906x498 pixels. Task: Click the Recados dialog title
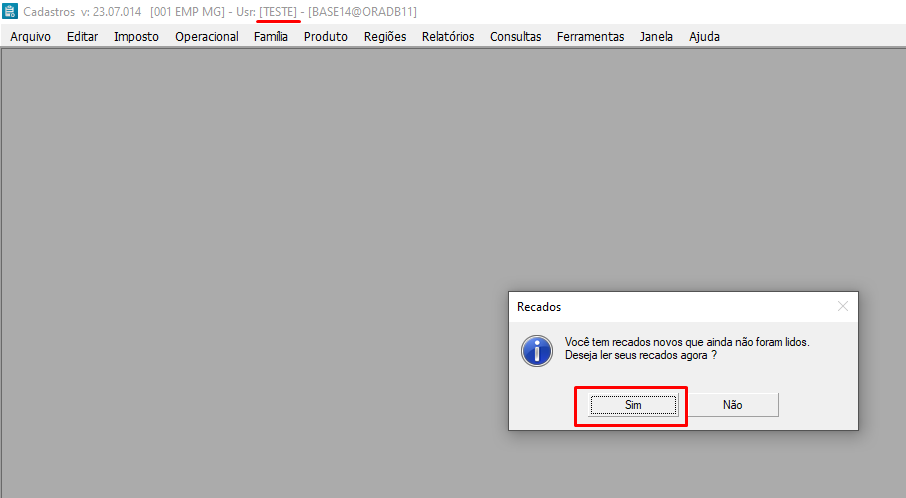pos(539,307)
